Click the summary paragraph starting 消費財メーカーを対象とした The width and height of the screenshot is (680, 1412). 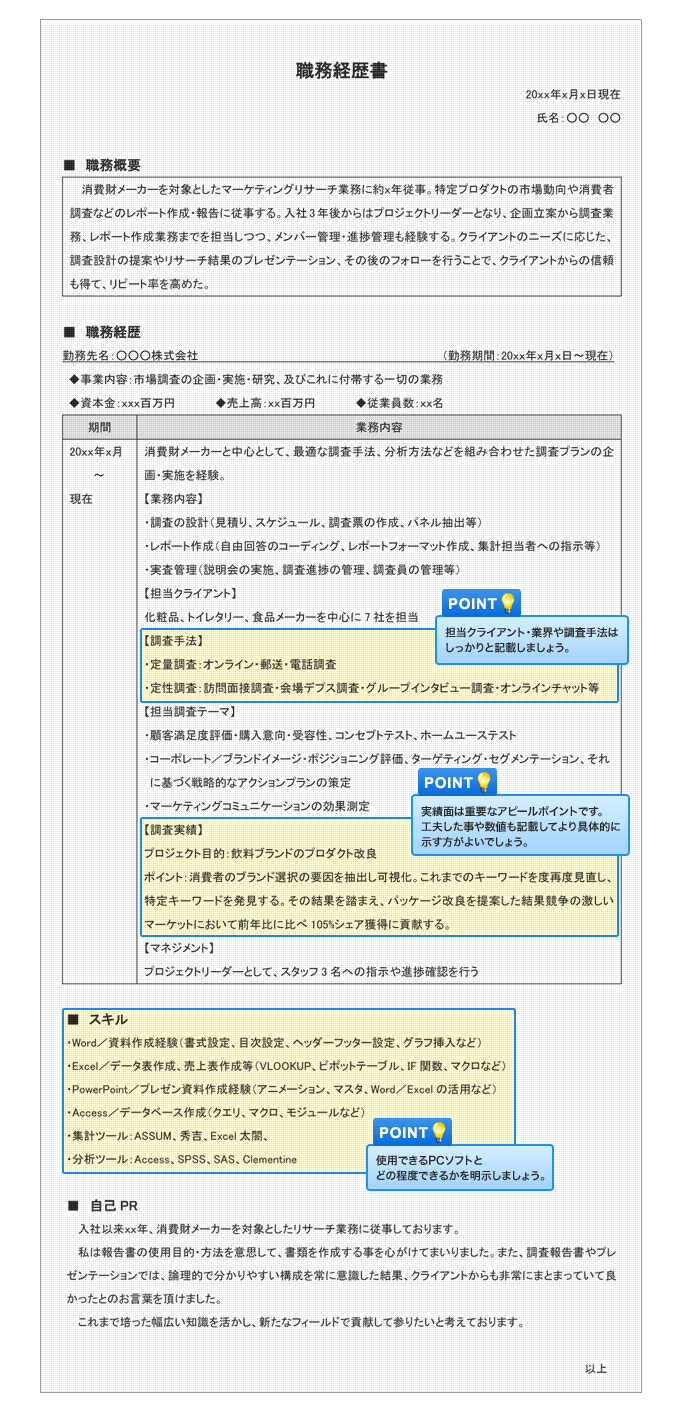[x=341, y=236]
